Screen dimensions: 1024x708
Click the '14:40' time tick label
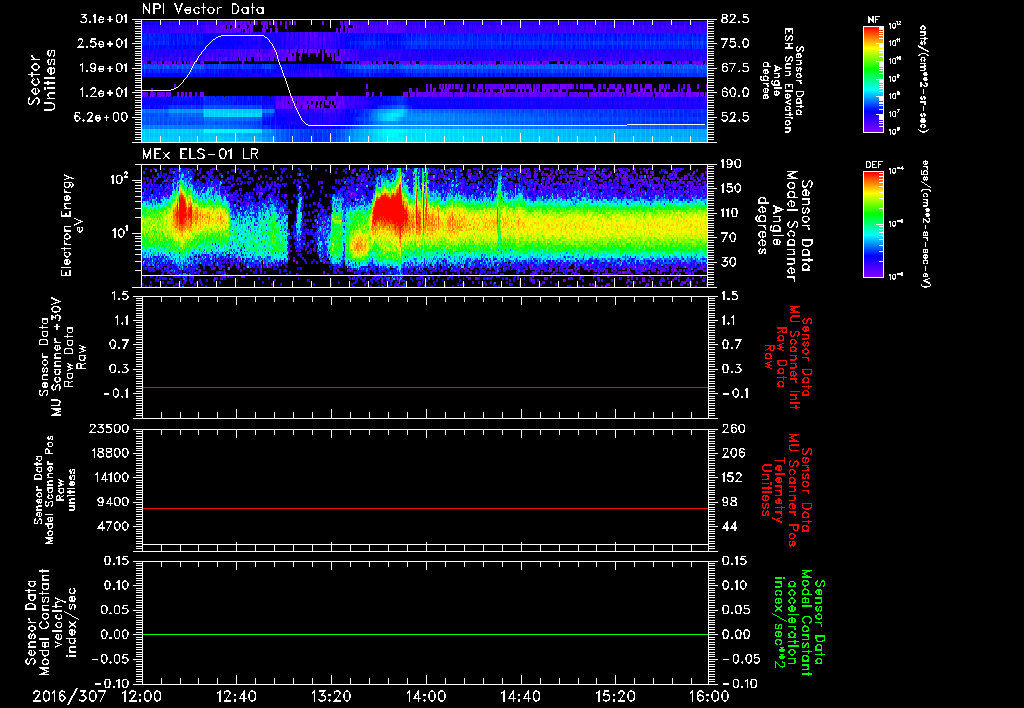coord(520,696)
